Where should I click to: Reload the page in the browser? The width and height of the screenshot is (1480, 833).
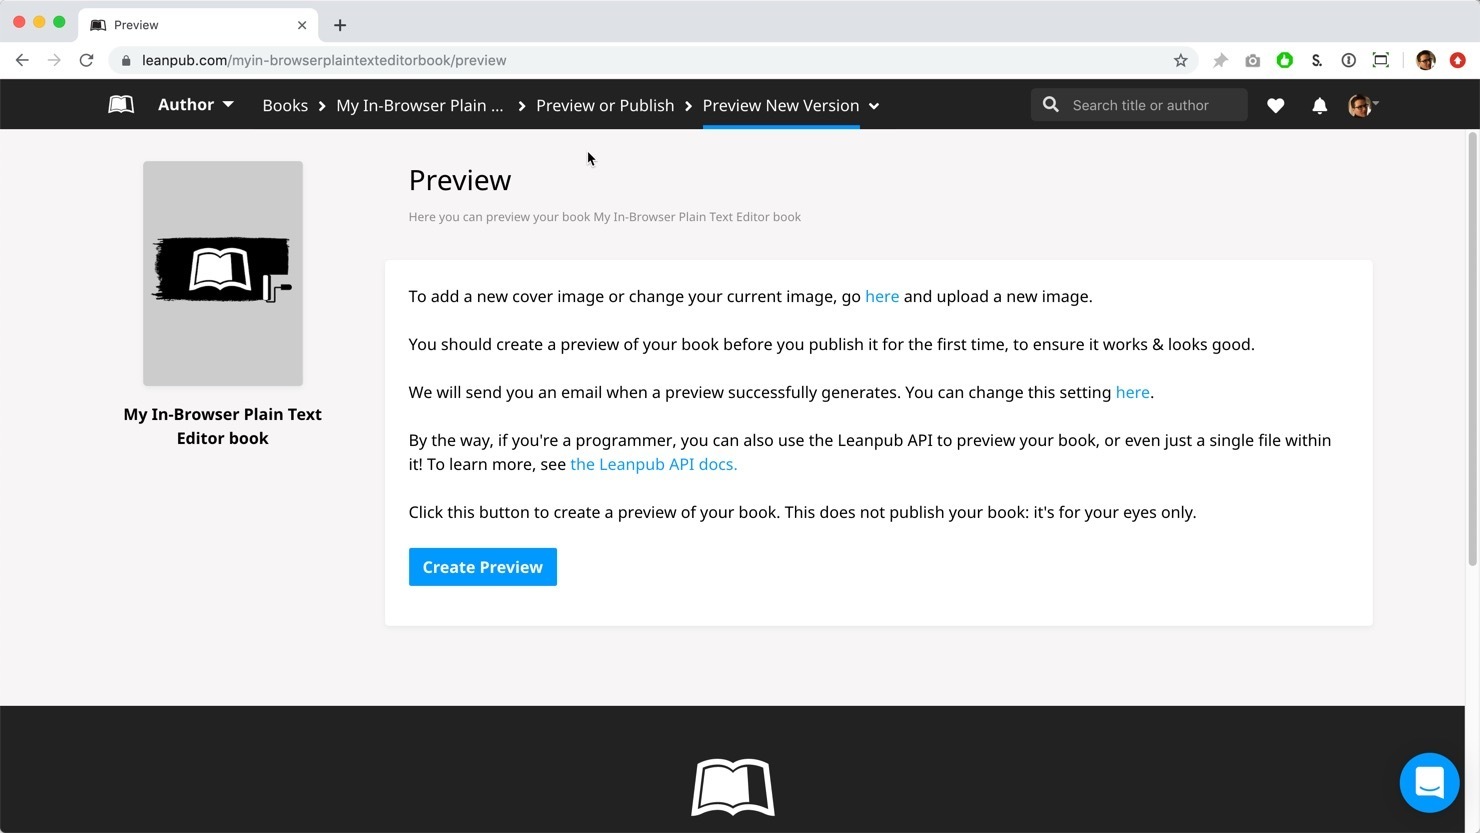tap(87, 60)
